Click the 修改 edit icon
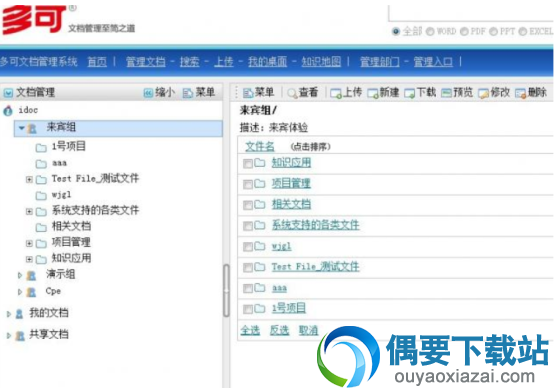This screenshot has height=388, width=560. (x=484, y=93)
